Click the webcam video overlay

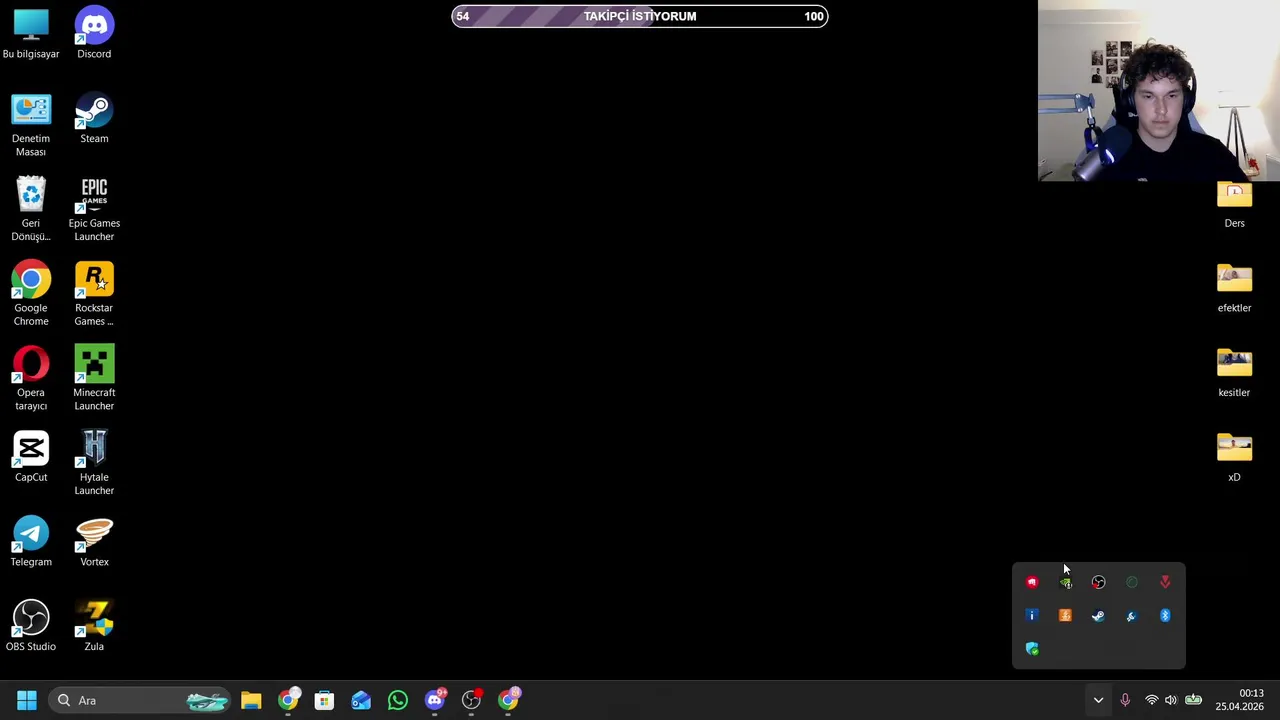pyautogui.click(x=1159, y=90)
